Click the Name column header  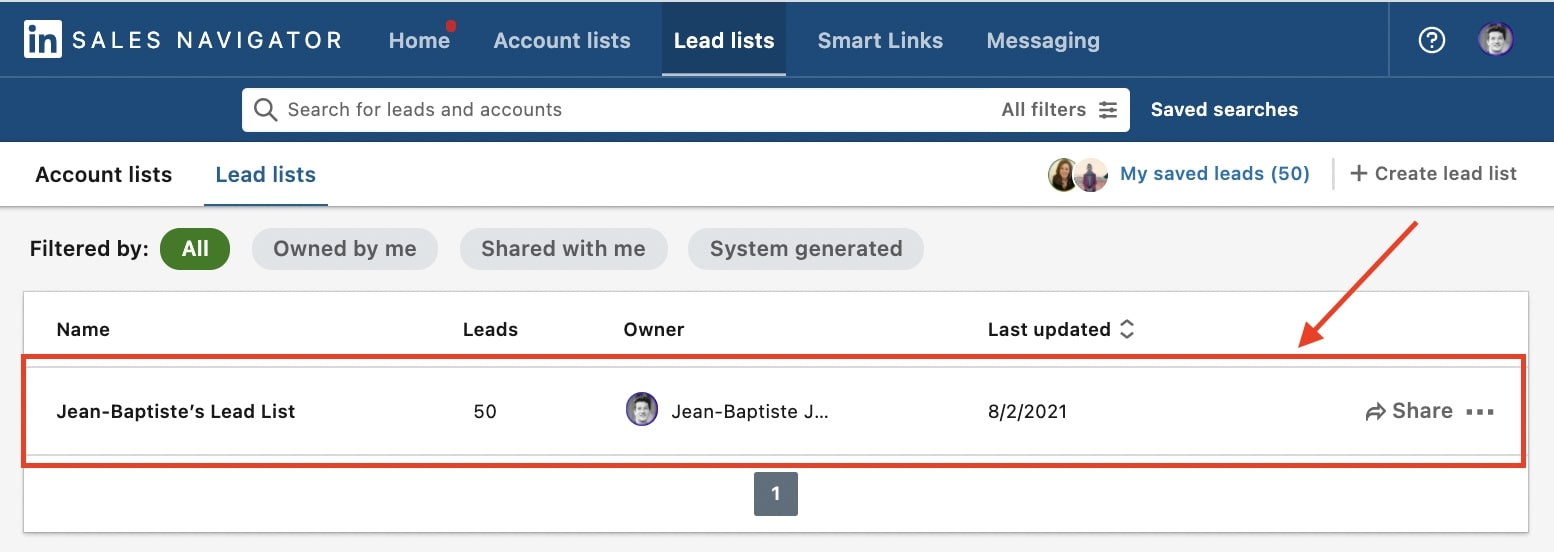83,329
